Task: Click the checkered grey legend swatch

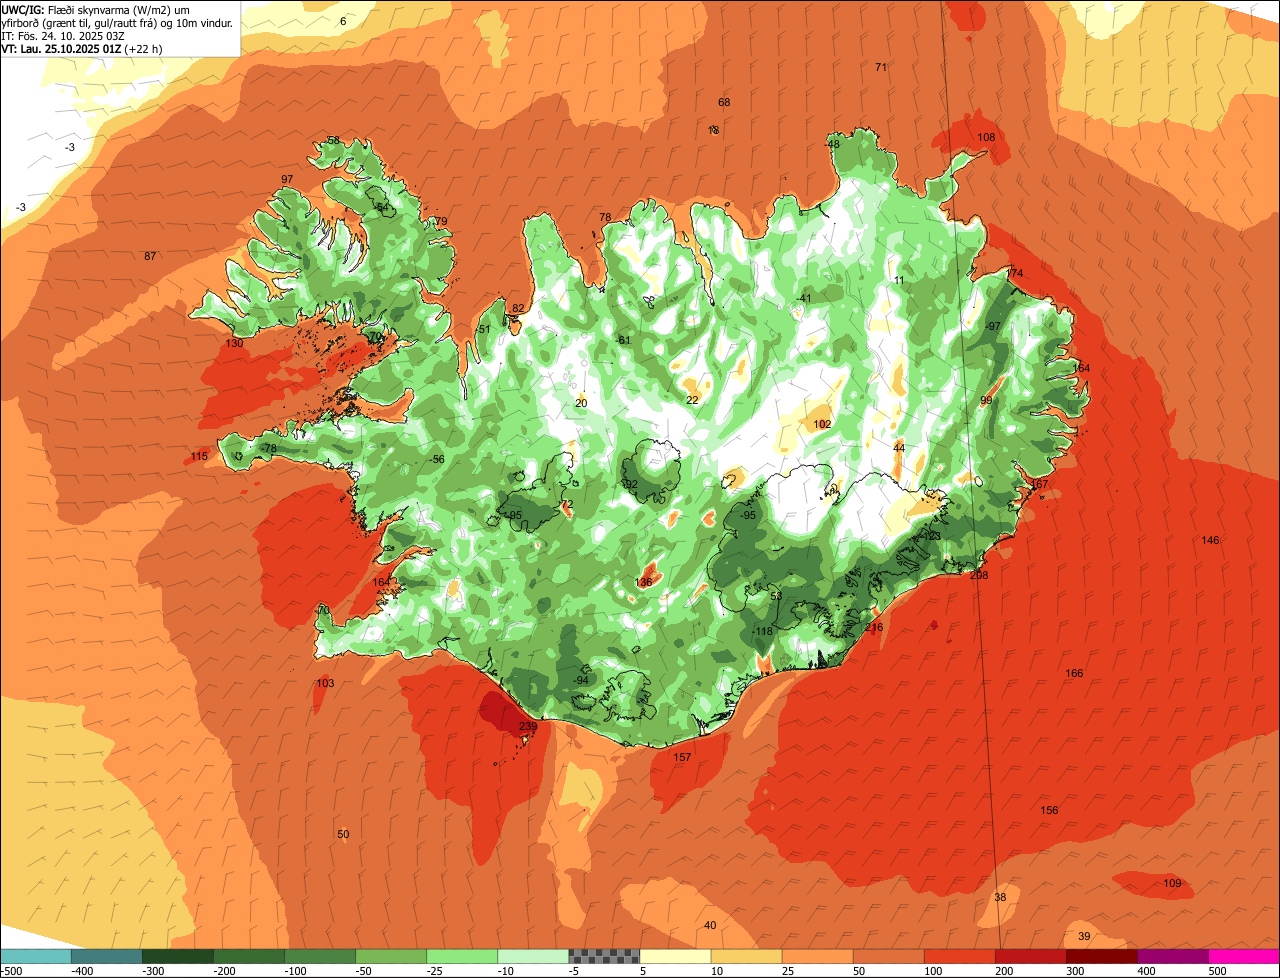Action: click(x=603, y=956)
